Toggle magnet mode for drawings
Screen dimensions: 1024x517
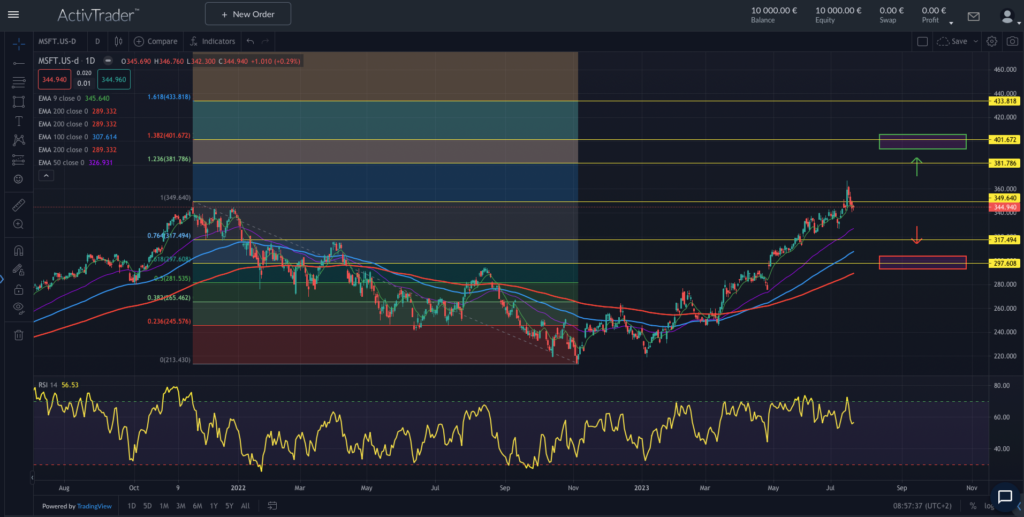coord(19,251)
